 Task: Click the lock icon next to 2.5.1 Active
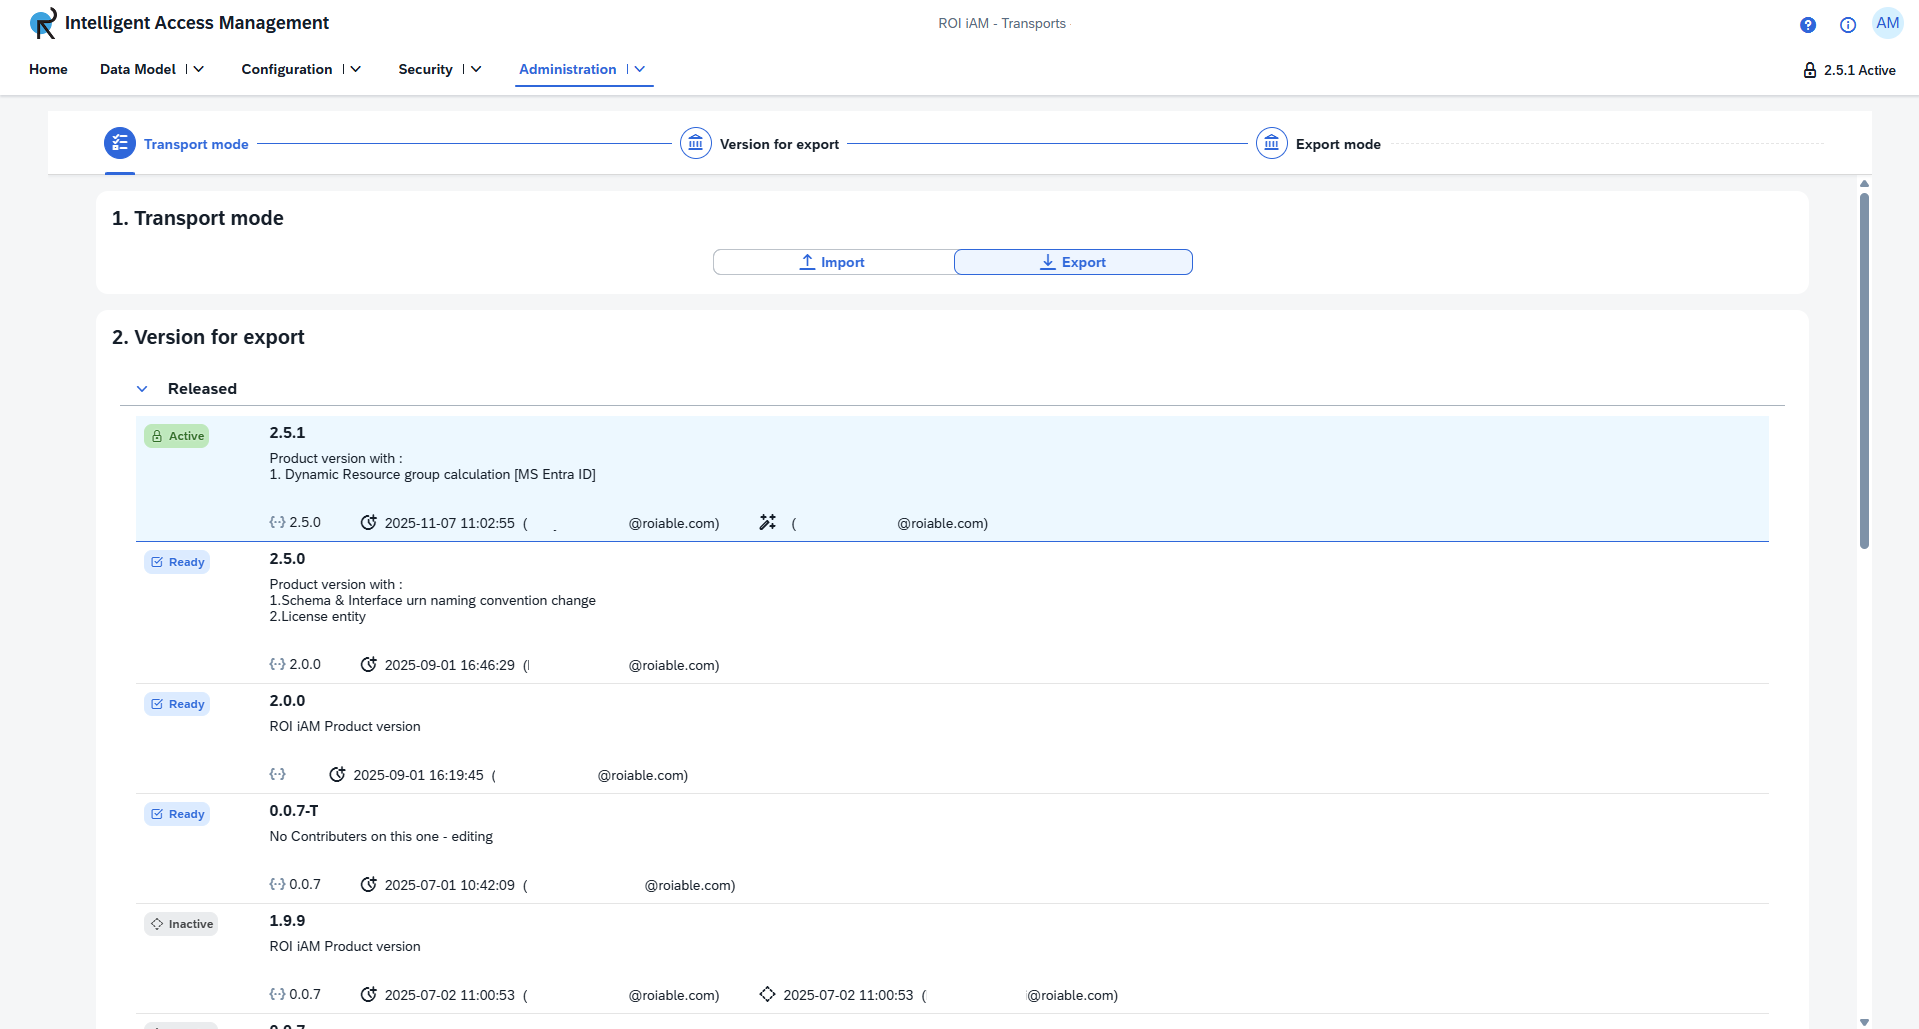click(1810, 69)
